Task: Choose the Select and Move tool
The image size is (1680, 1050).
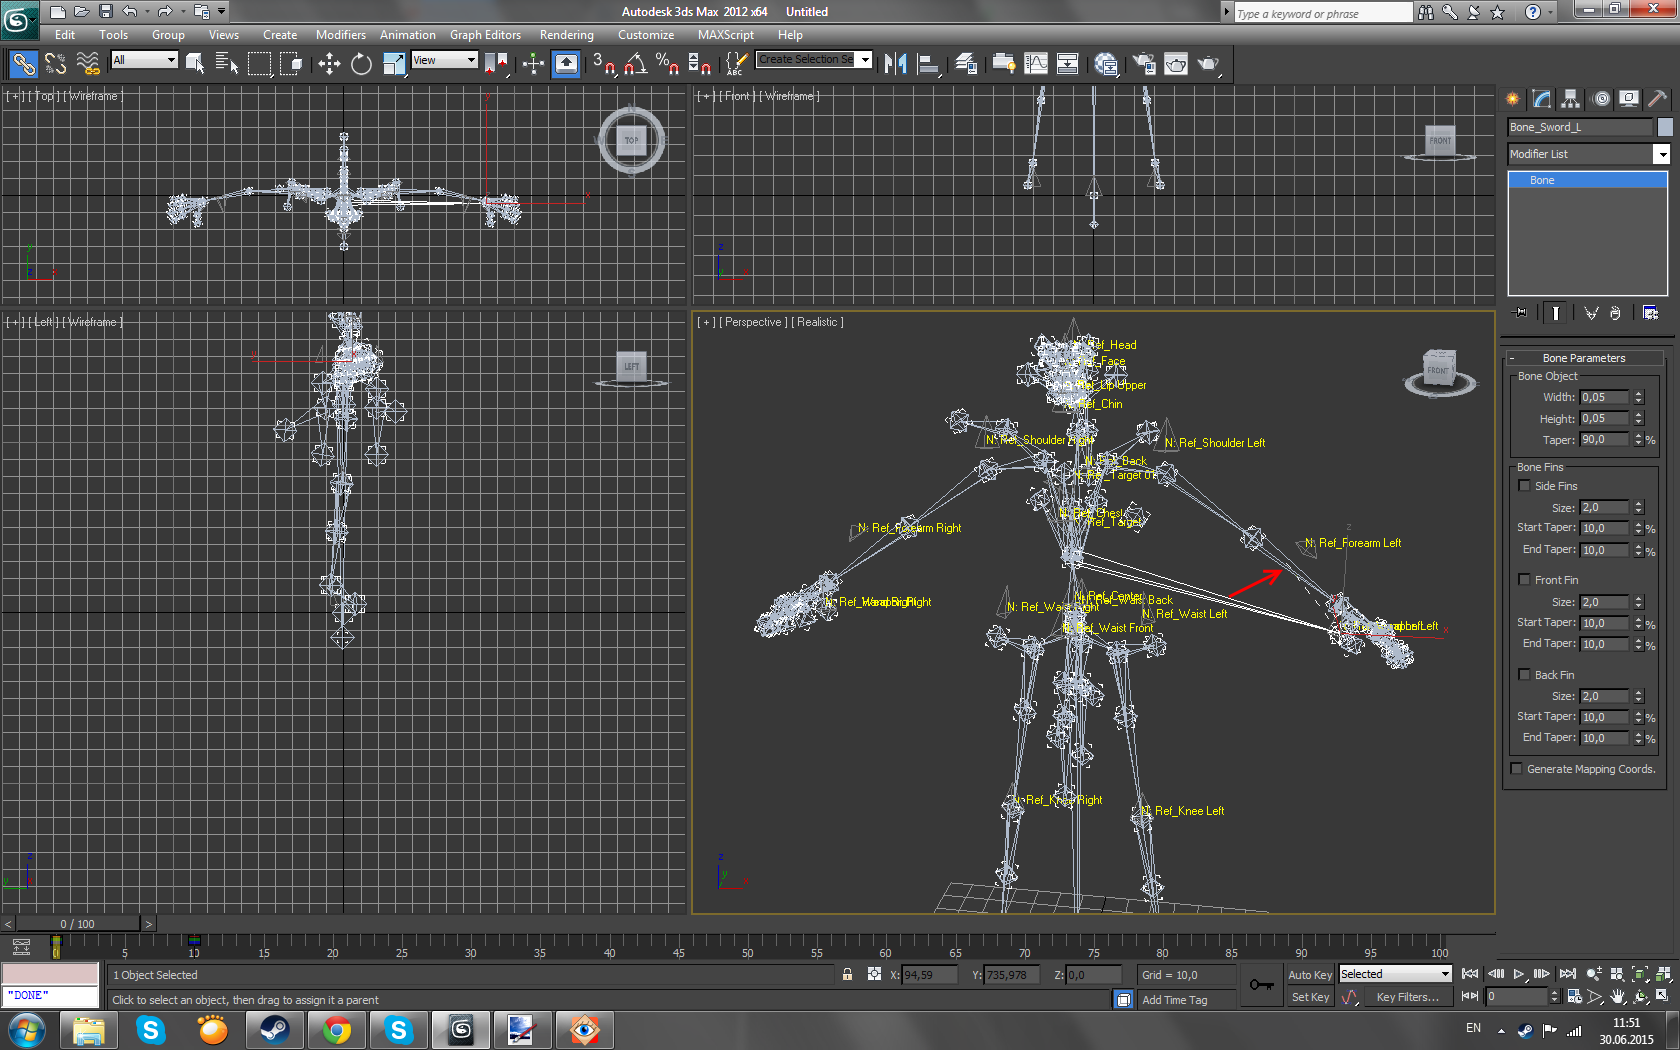Action: 329,64
